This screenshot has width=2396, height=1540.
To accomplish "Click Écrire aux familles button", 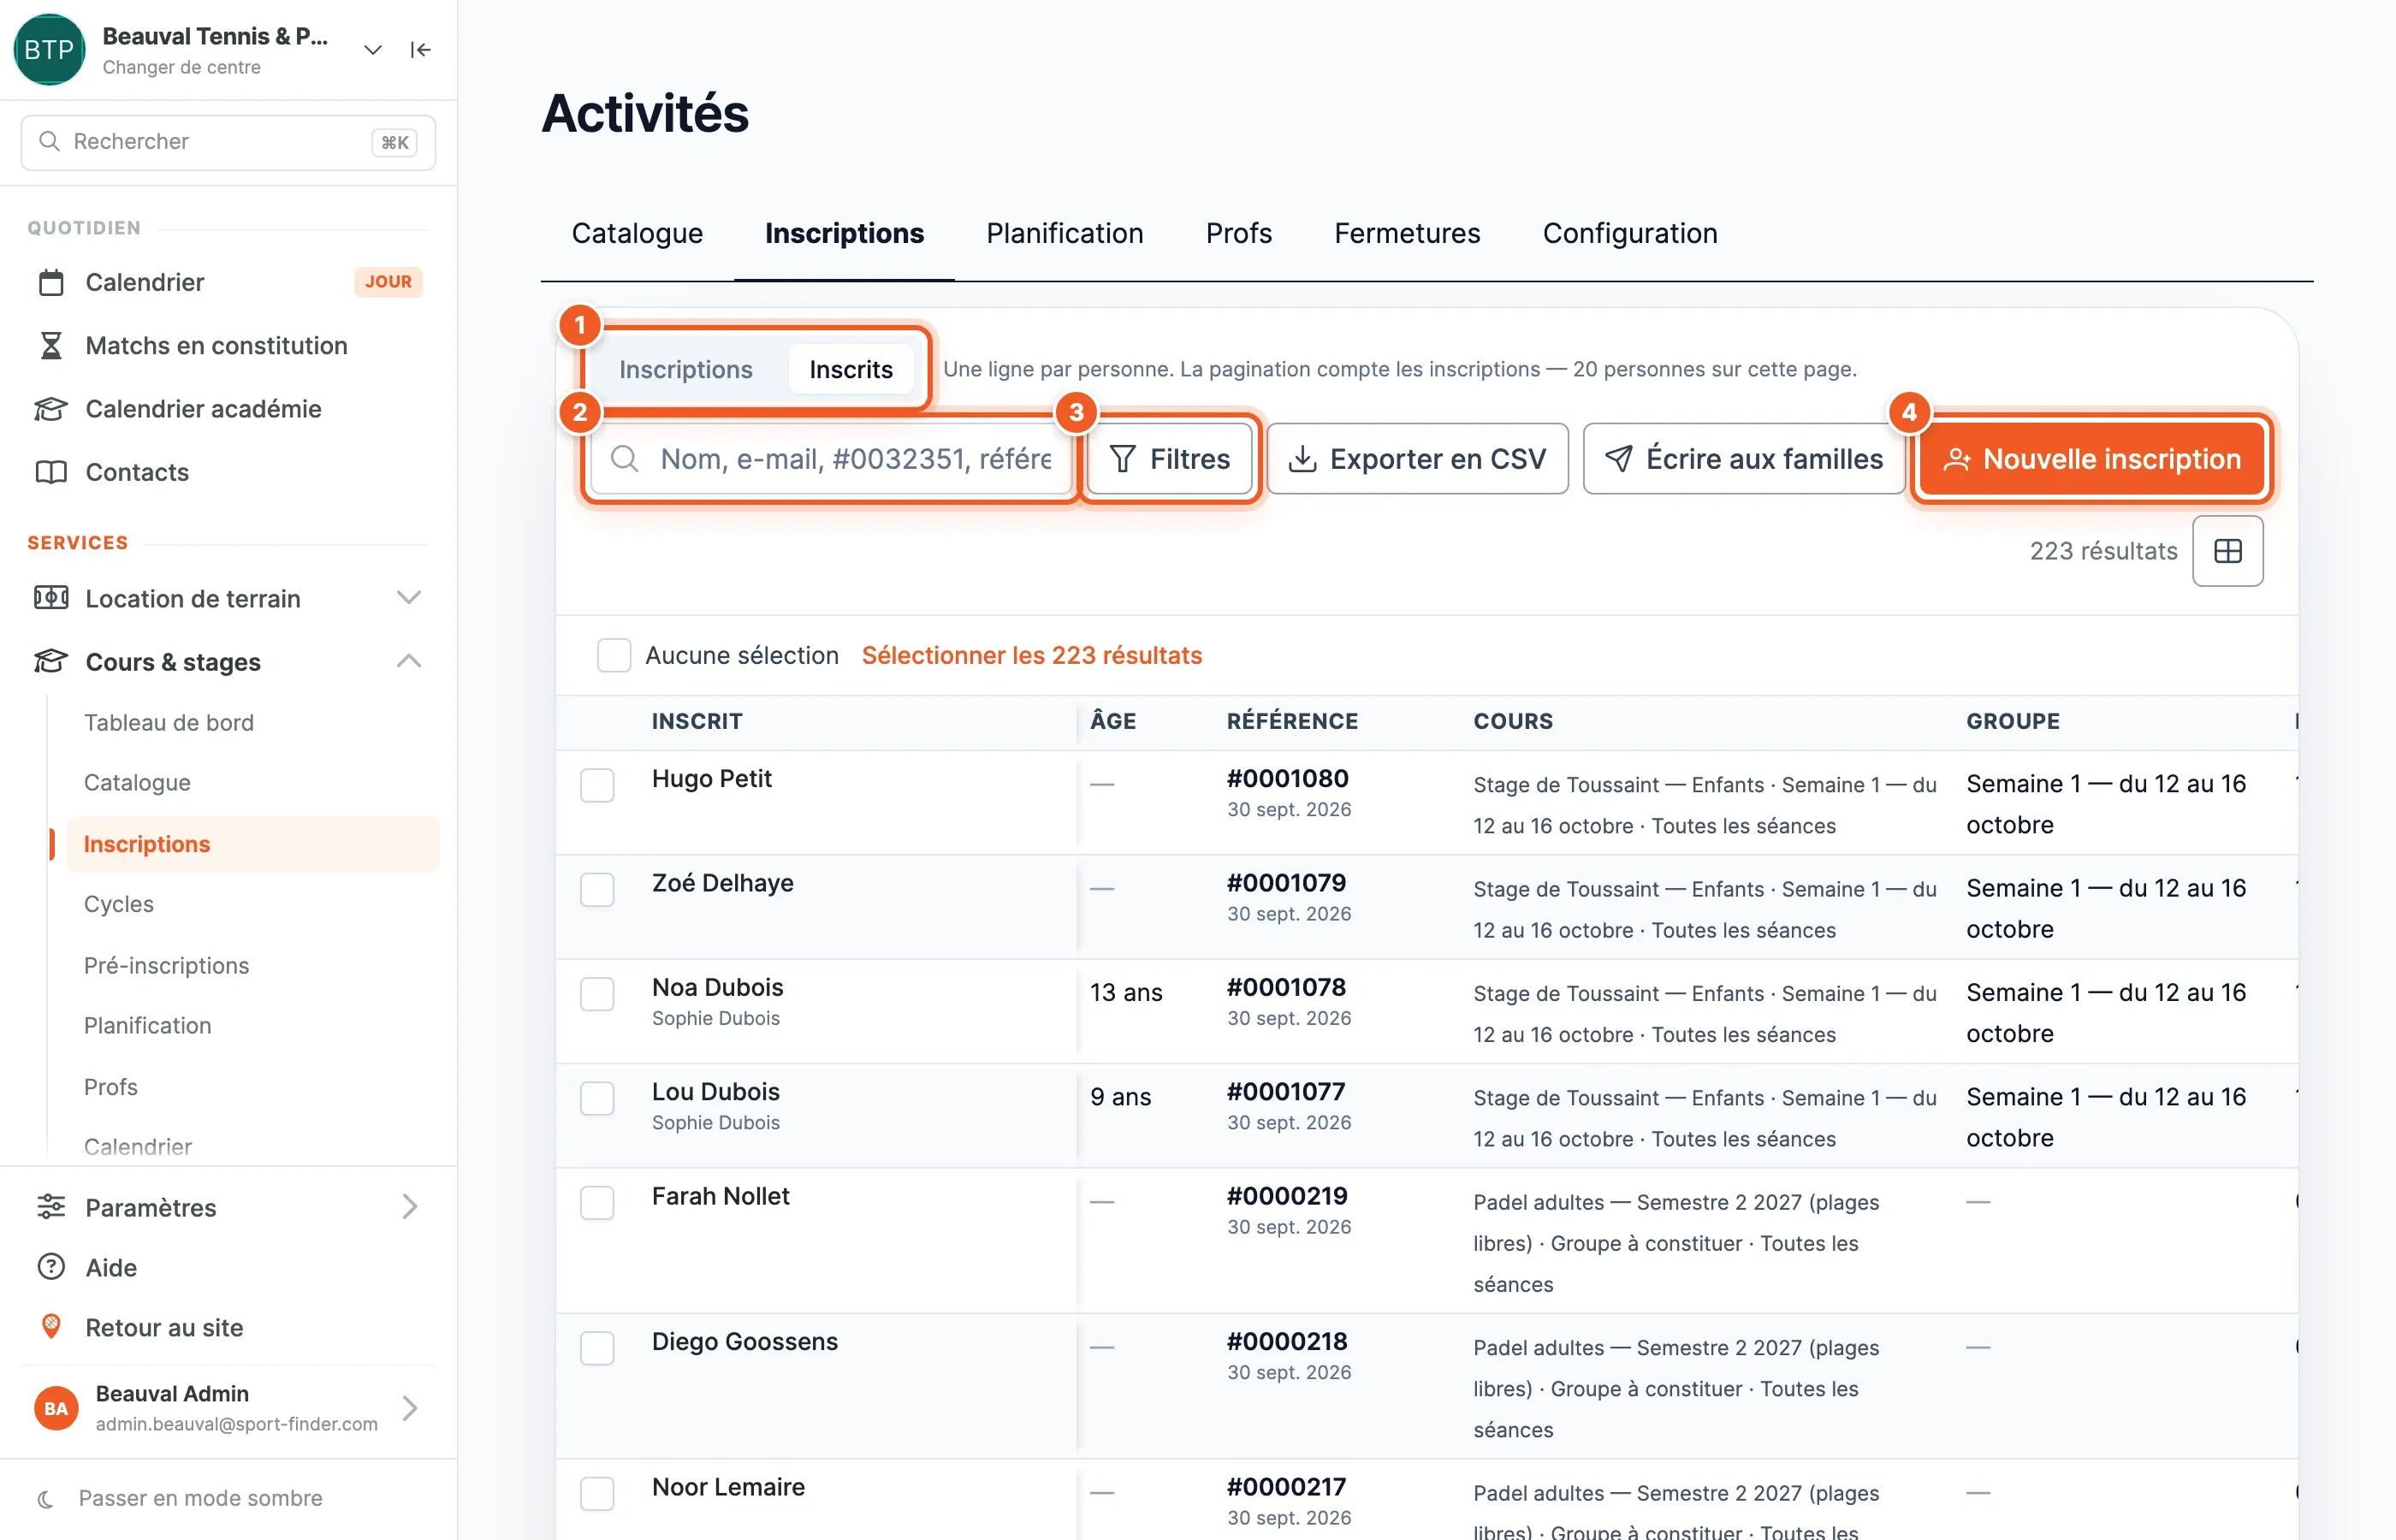I will coord(1744,459).
